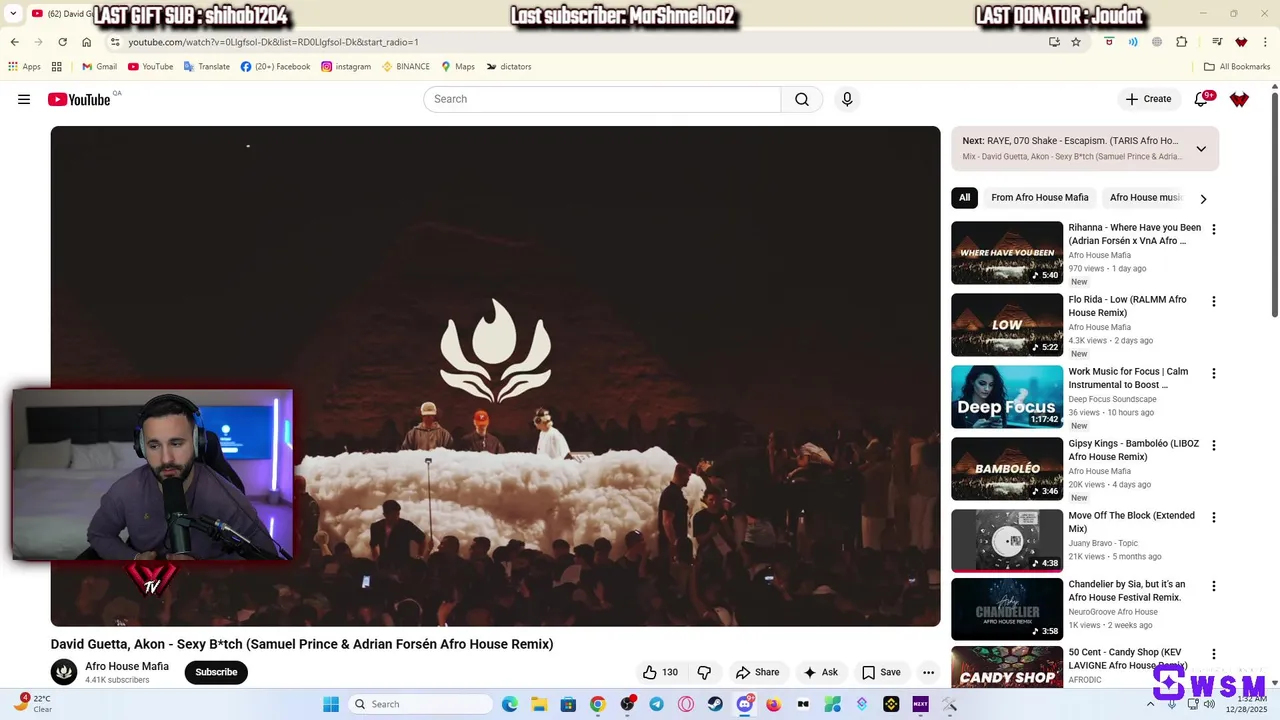
Task: Play the Flo Rida LOW thumbnail
Action: (1007, 324)
